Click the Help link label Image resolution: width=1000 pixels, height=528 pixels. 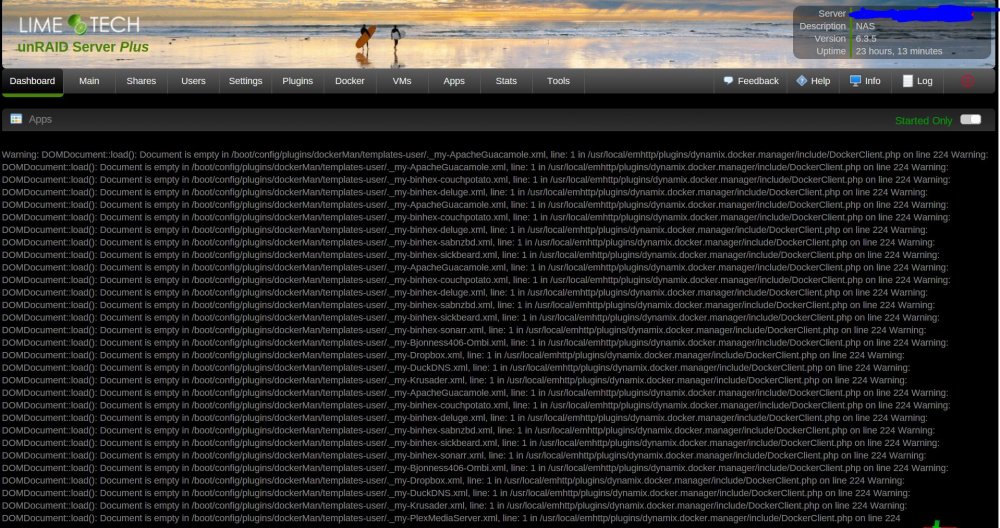(x=820, y=81)
